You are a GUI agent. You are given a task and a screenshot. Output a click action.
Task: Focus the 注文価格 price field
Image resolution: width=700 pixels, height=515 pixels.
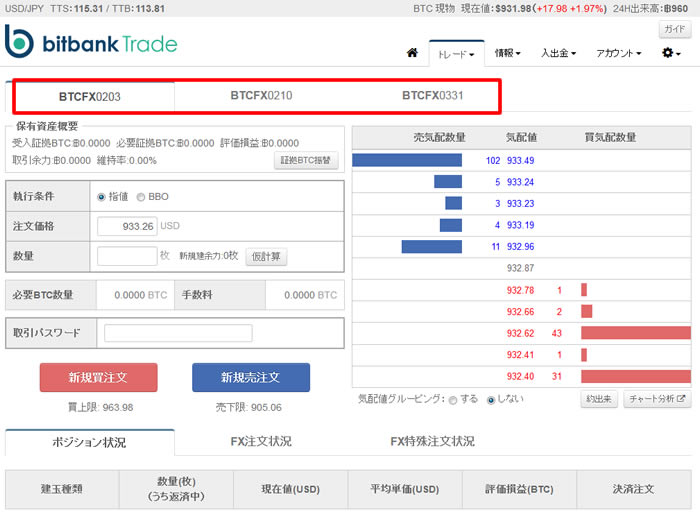127,226
